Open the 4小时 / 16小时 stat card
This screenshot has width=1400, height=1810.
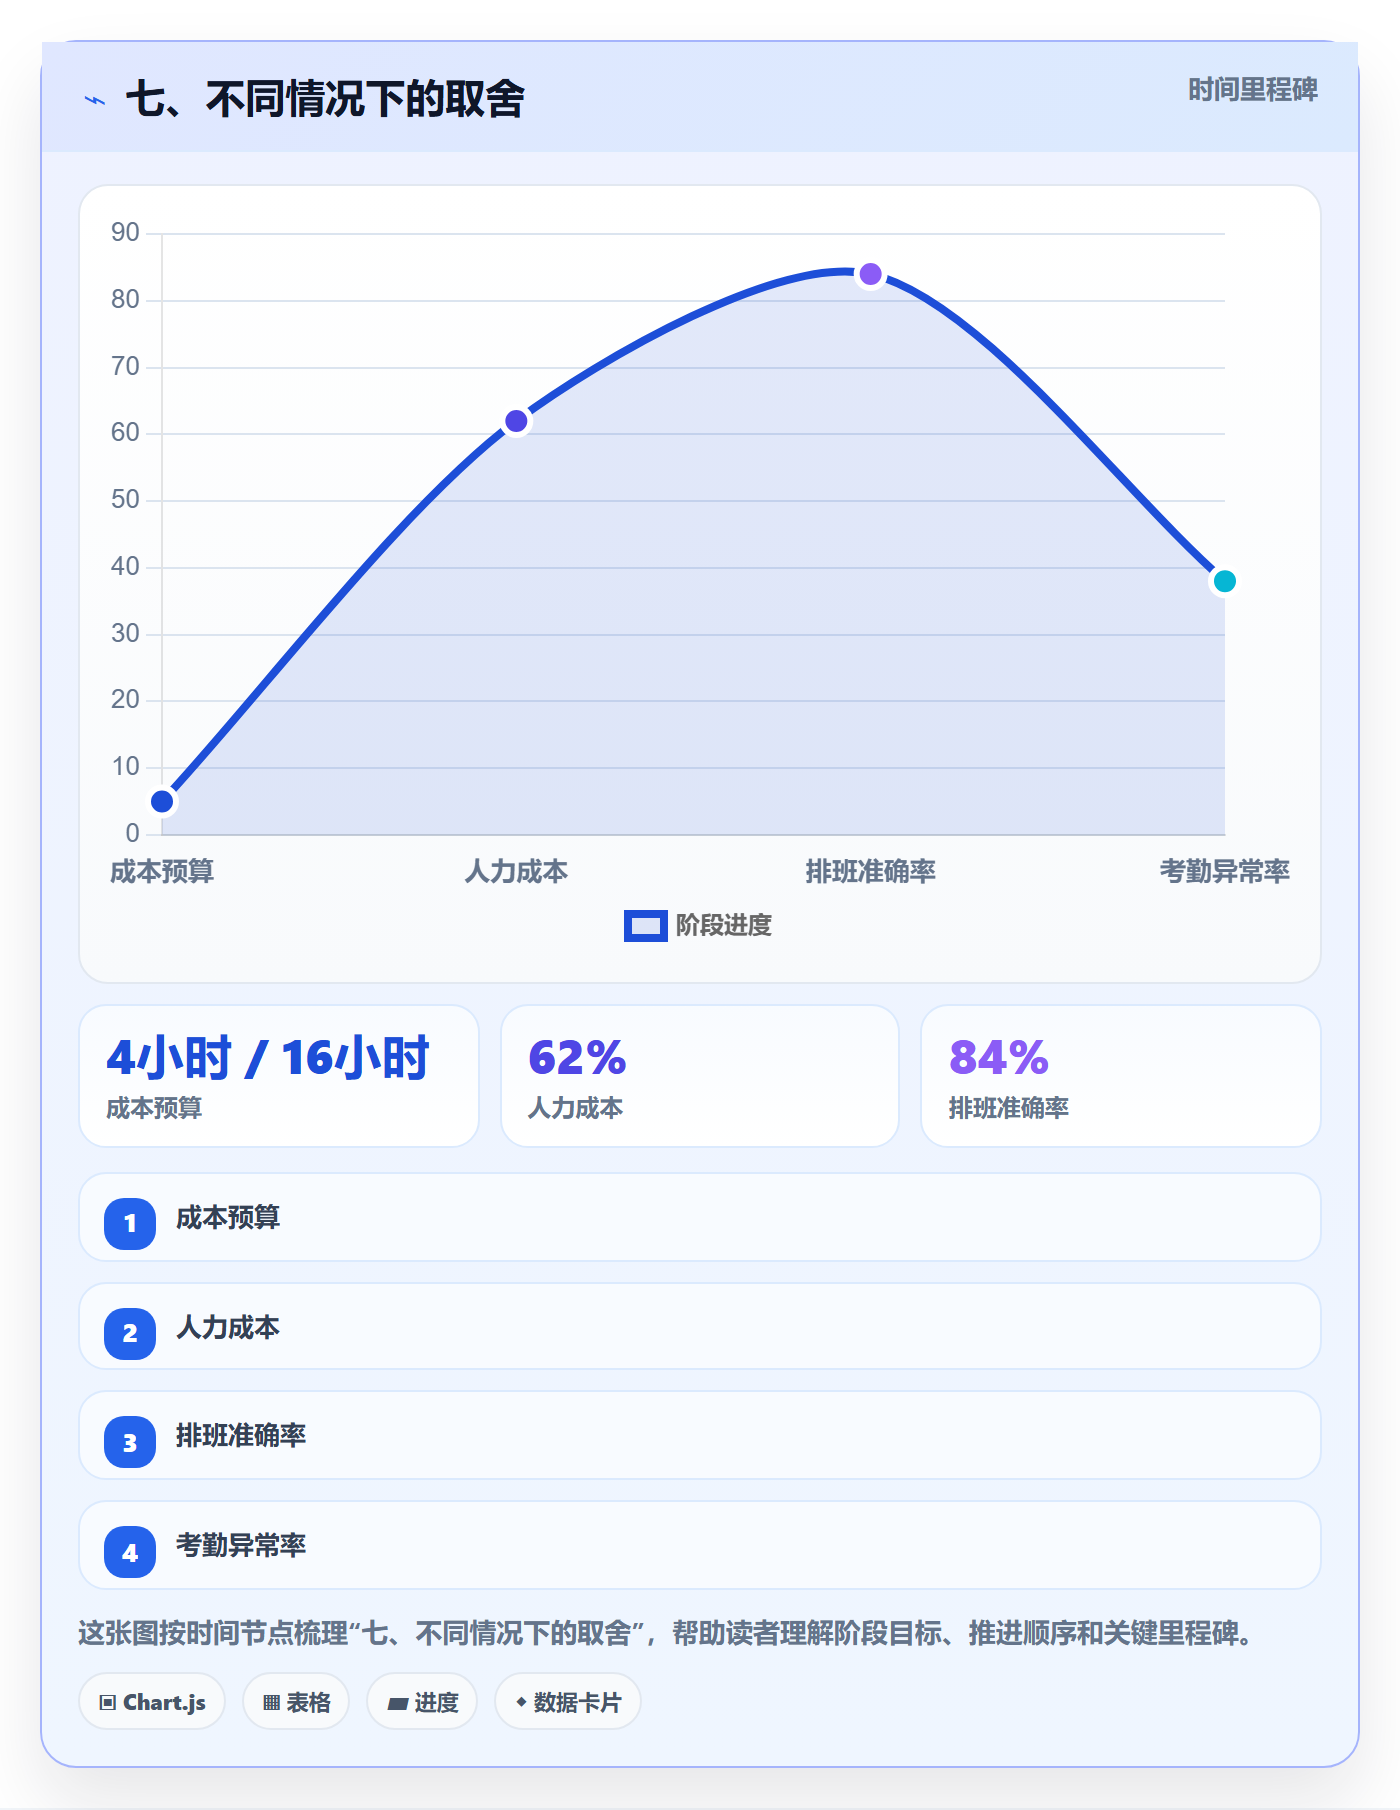(x=279, y=1076)
